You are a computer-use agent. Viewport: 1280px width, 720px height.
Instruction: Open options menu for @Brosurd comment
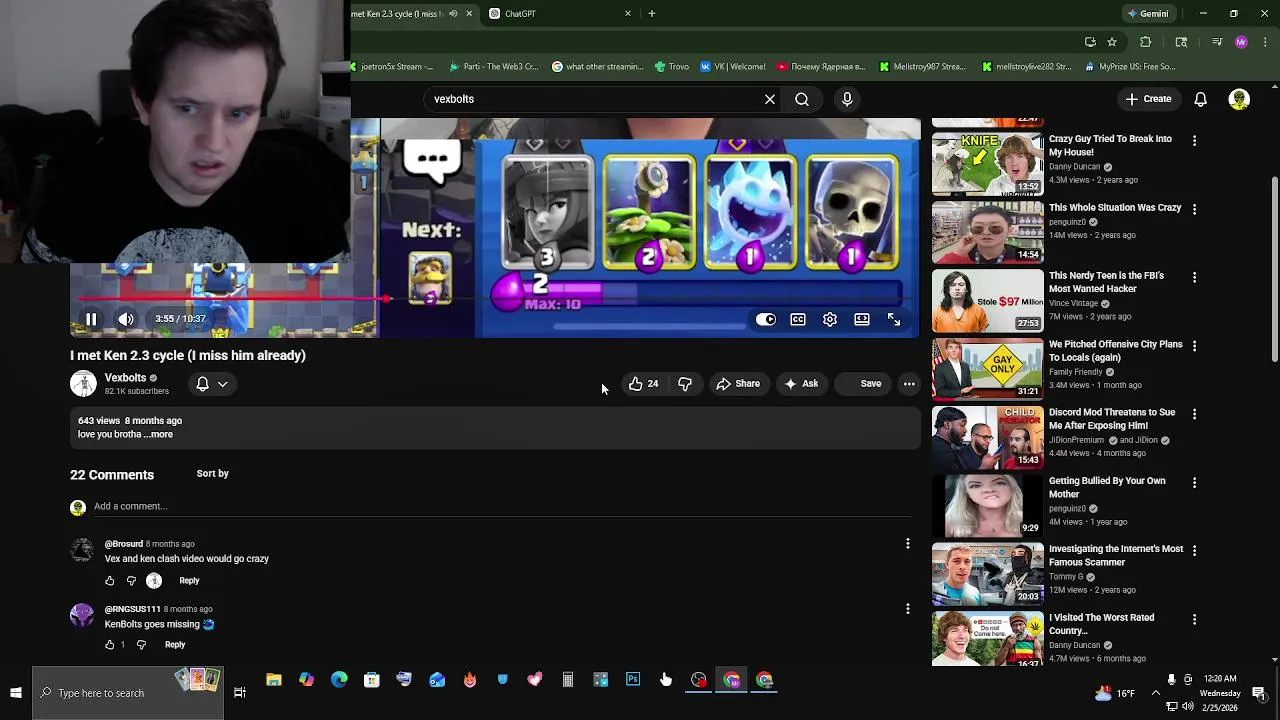(x=908, y=544)
